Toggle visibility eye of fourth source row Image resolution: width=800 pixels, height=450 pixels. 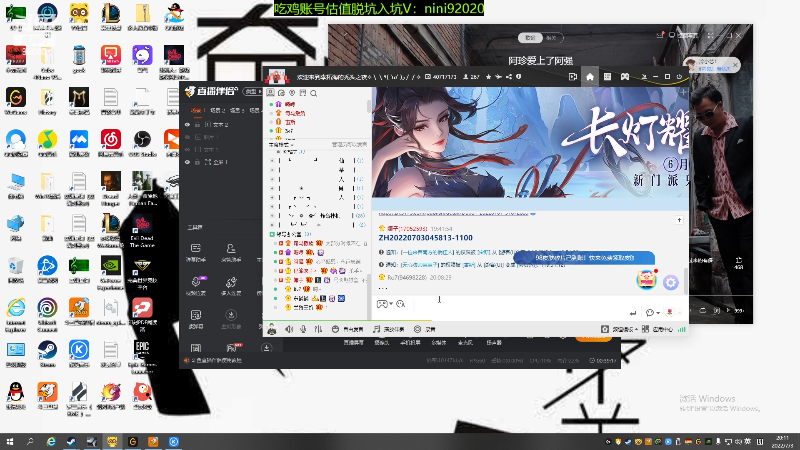point(187,162)
